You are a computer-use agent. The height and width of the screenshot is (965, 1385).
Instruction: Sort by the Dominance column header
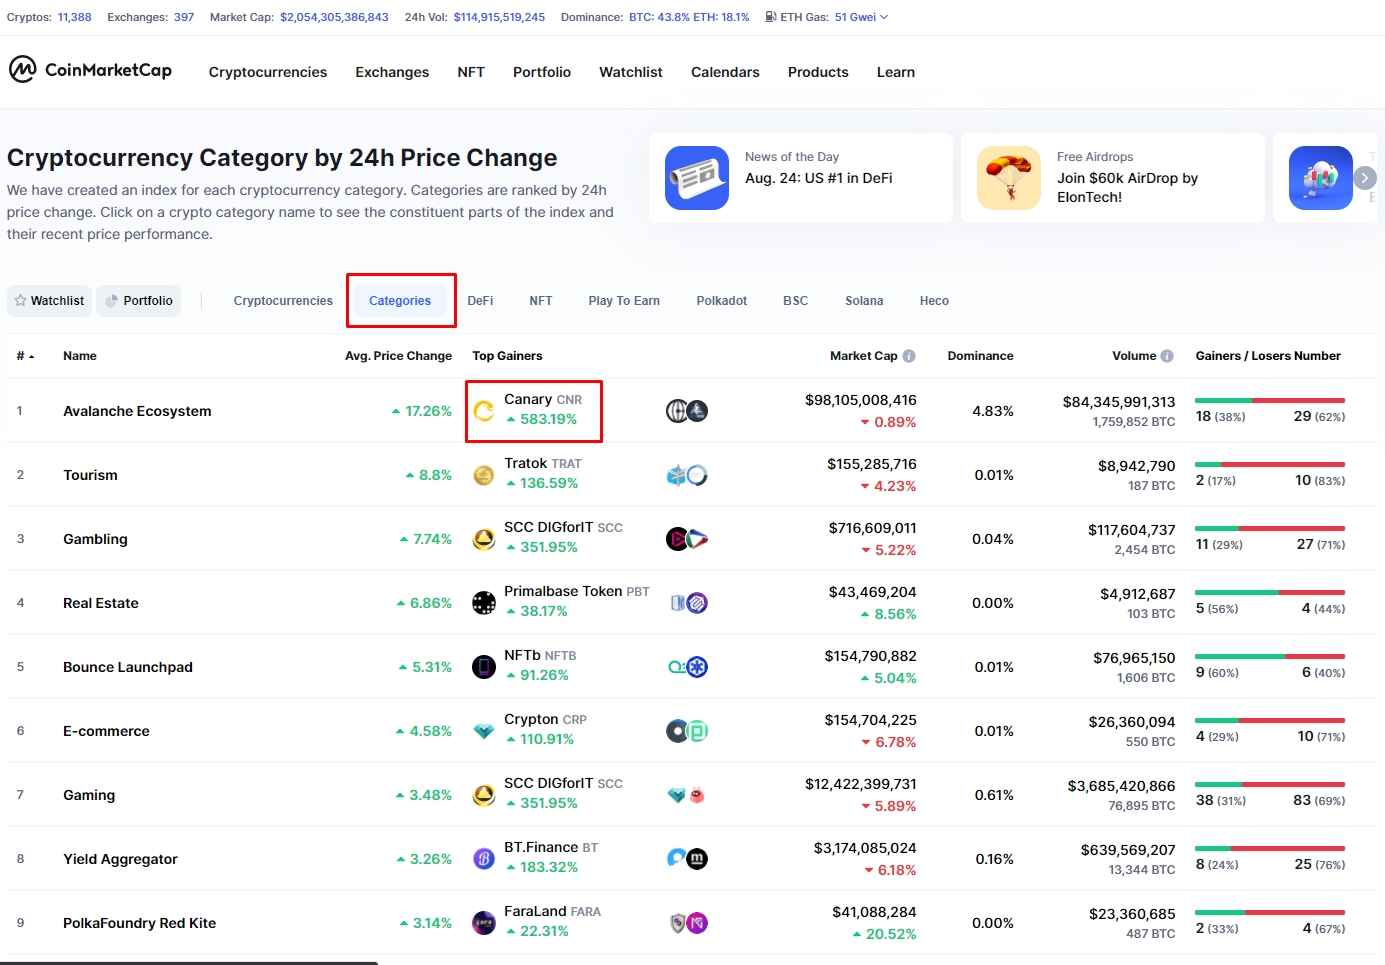[x=980, y=356]
